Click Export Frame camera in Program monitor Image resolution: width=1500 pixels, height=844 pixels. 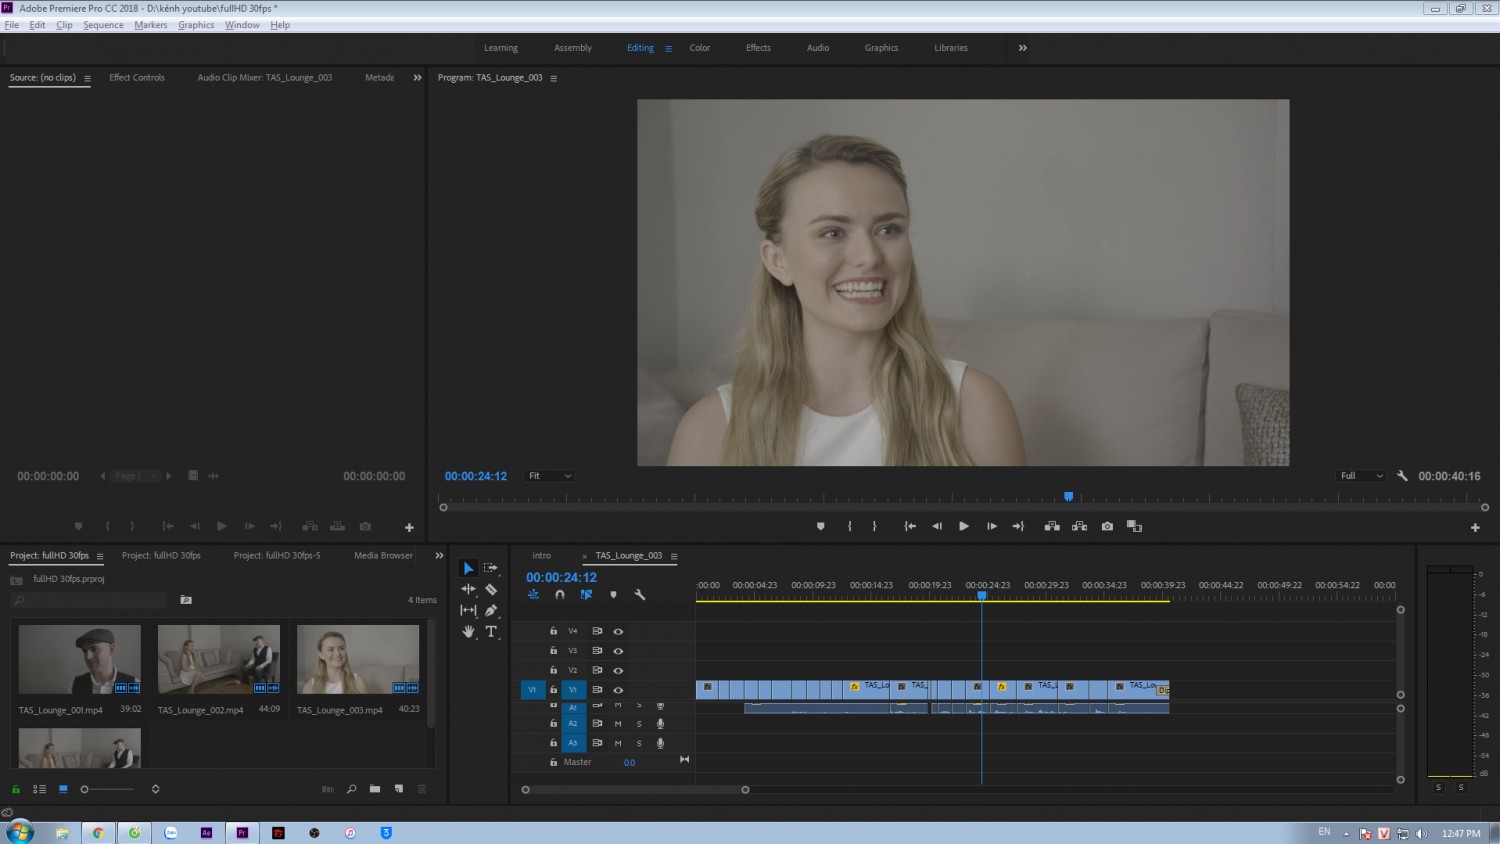click(1107, 526)
